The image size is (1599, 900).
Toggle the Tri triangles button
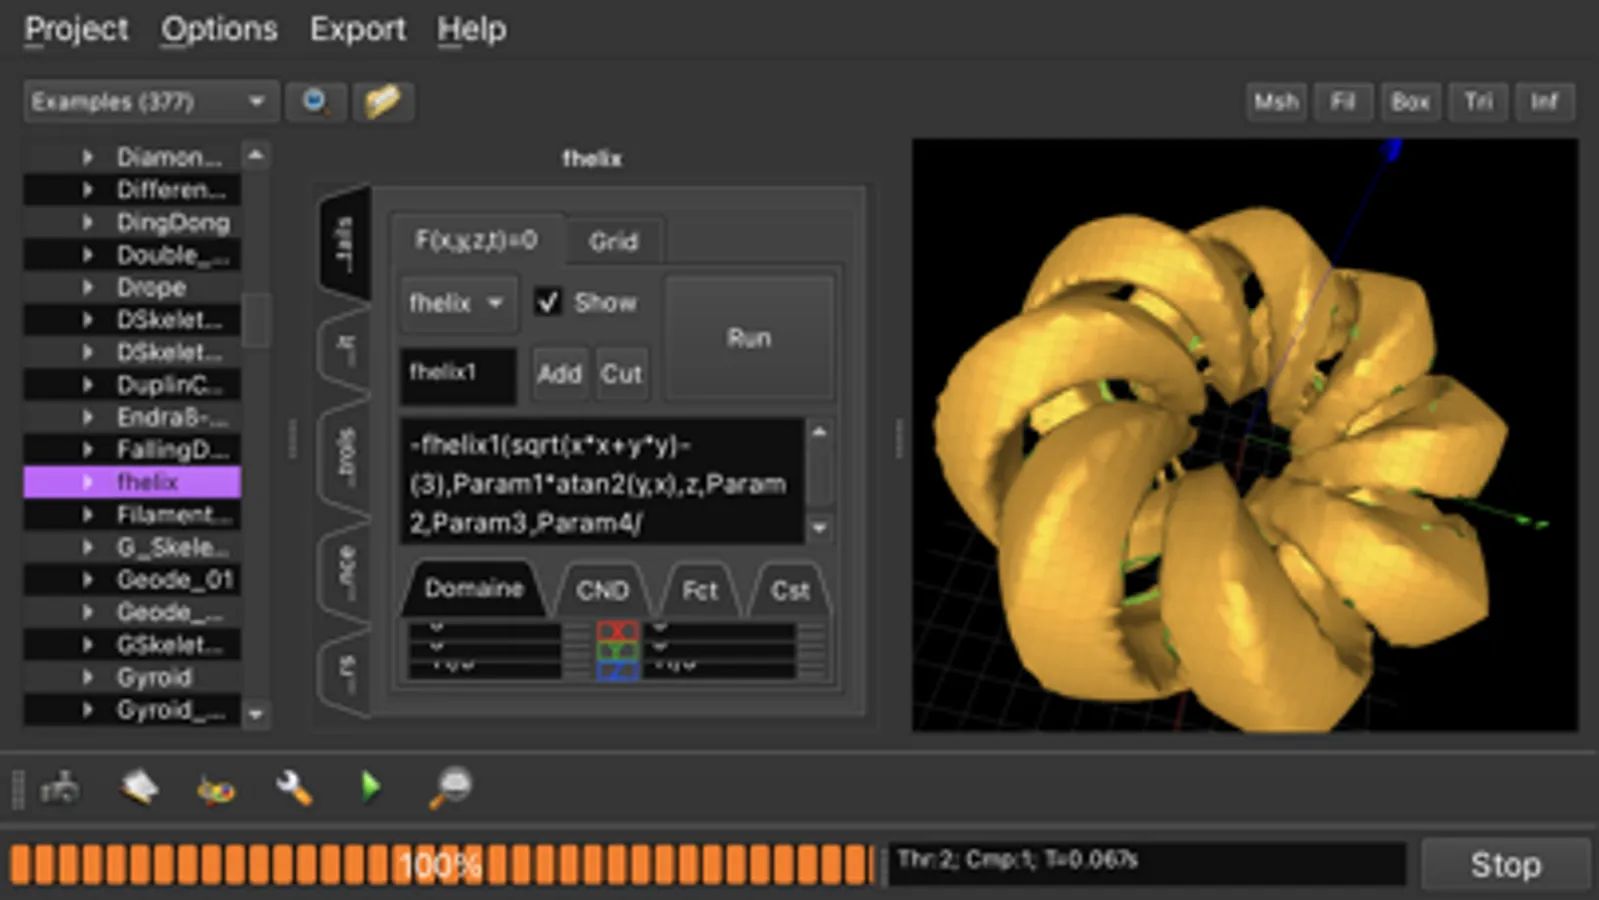pos(1478,101)
